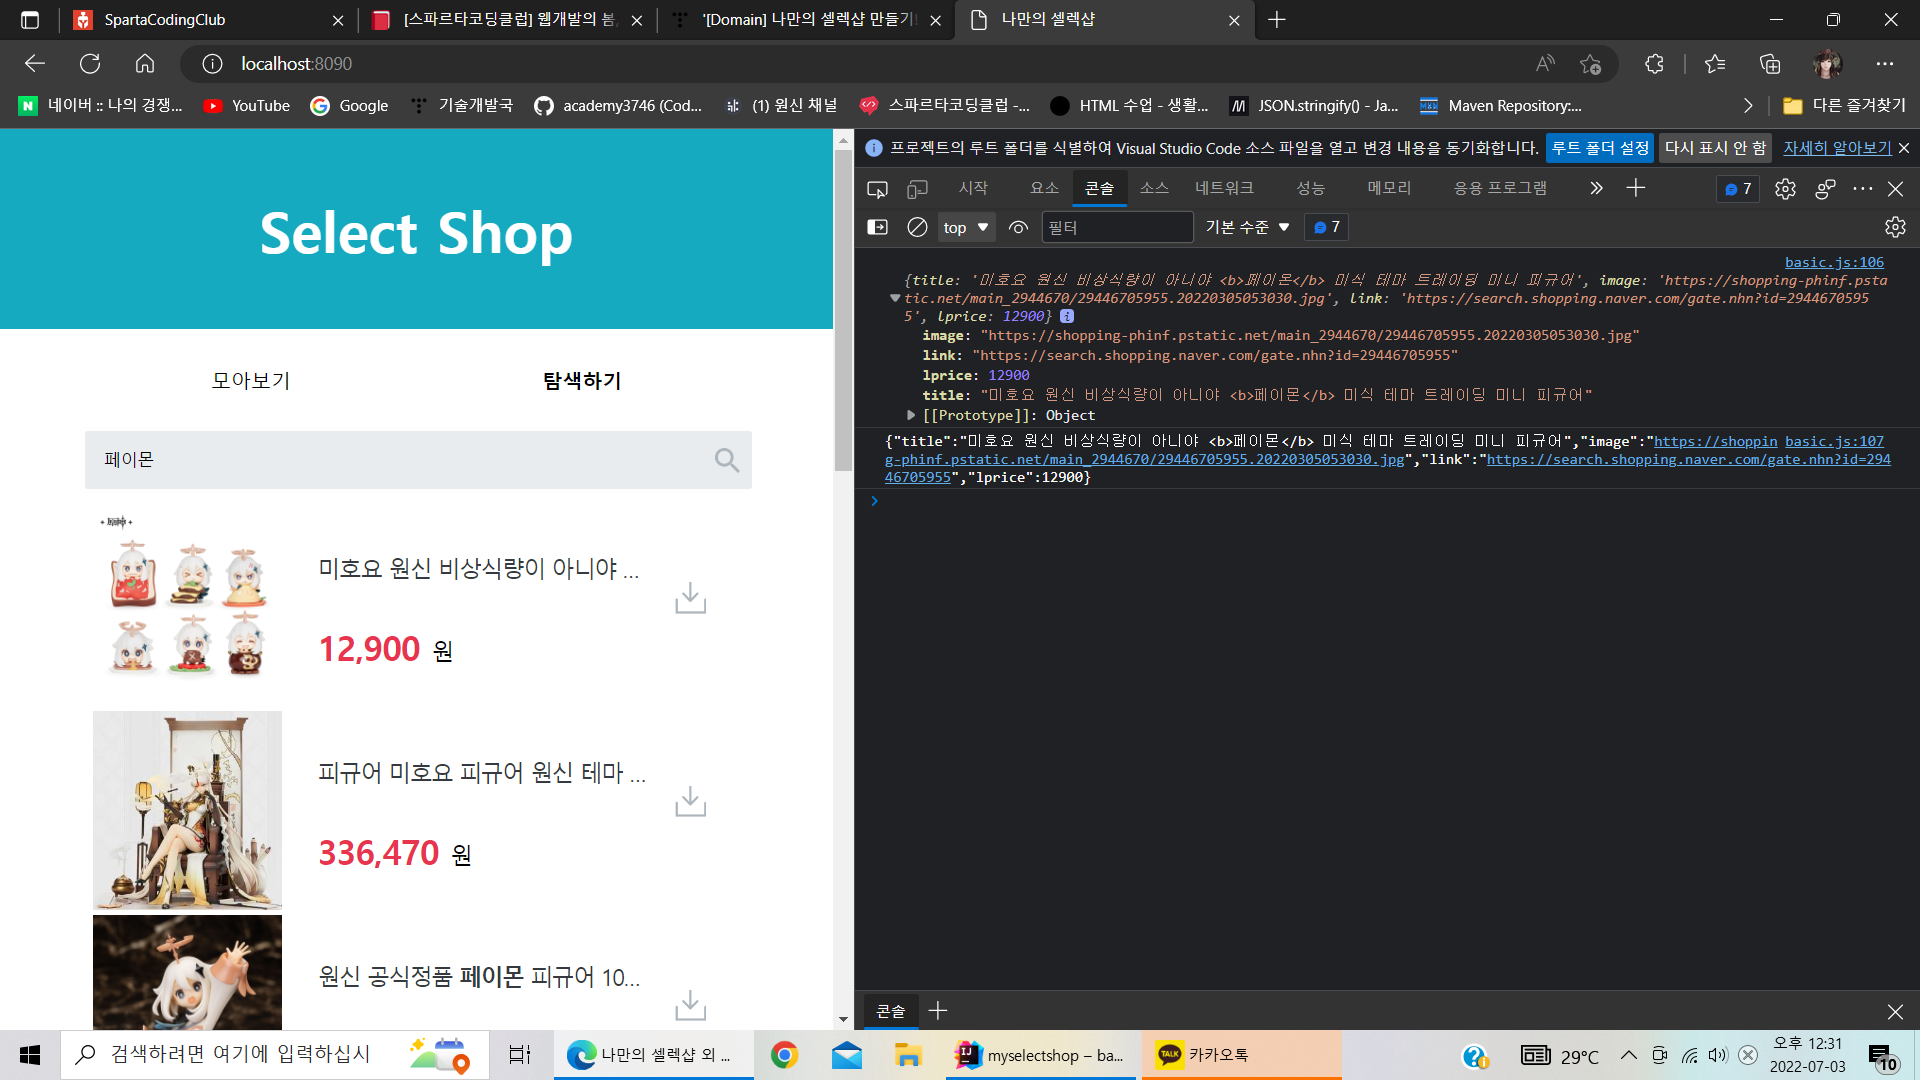The height and width of the screenshot is (1080, 1920).
Task: Open browser extensions menu
Action: (x=1654, y=64)
